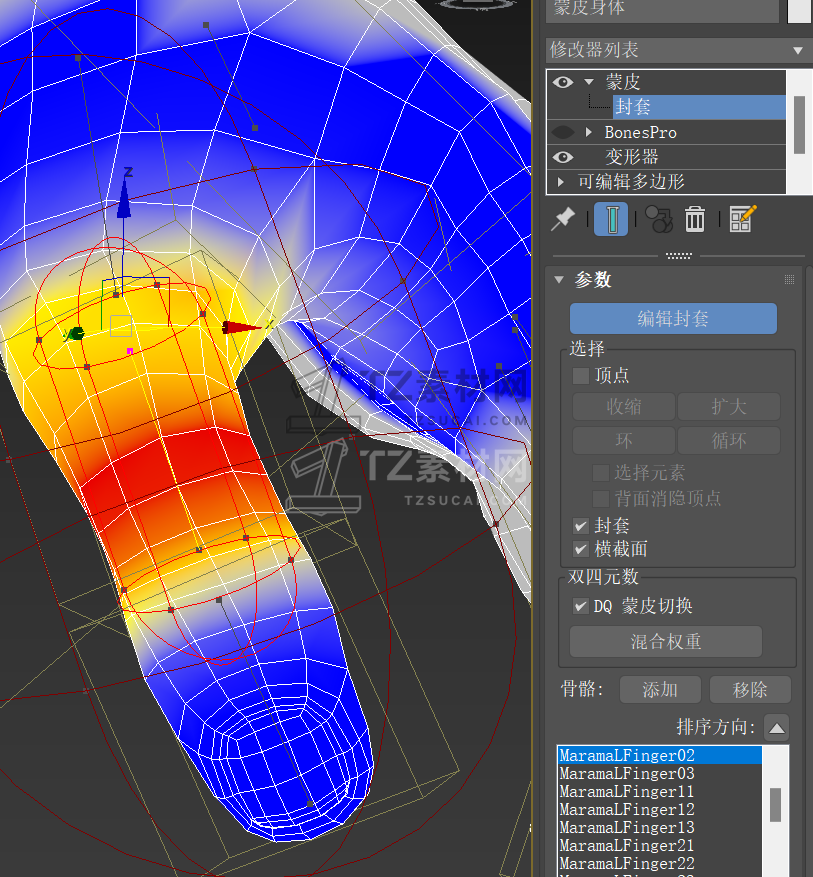Disable the DQ 蒙皮切换 checkbox
813x877 pixels.
coord(581,606)
